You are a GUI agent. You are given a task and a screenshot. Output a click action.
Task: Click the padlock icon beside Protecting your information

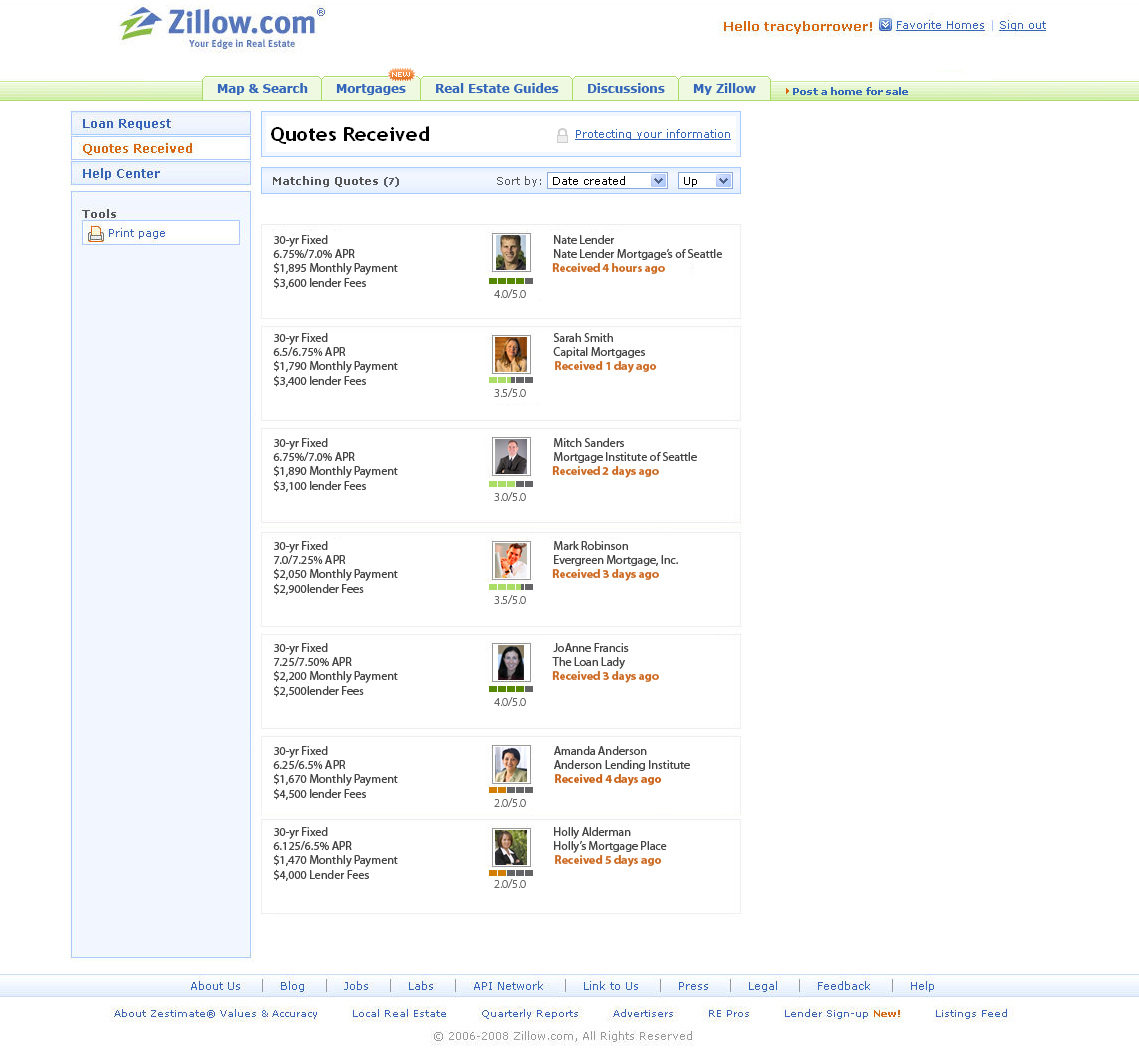(x=562, y=135)
